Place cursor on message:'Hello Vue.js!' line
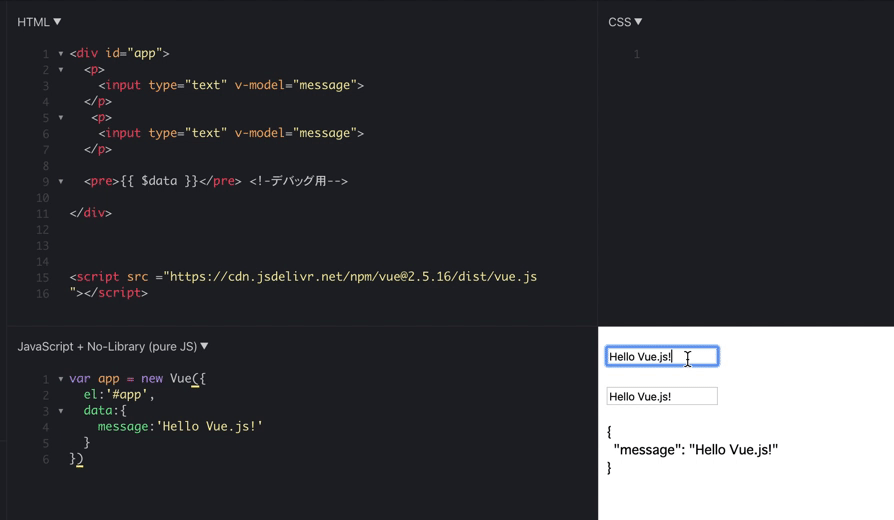The width and height of the screenshot is (894, 520). [180, 426]
